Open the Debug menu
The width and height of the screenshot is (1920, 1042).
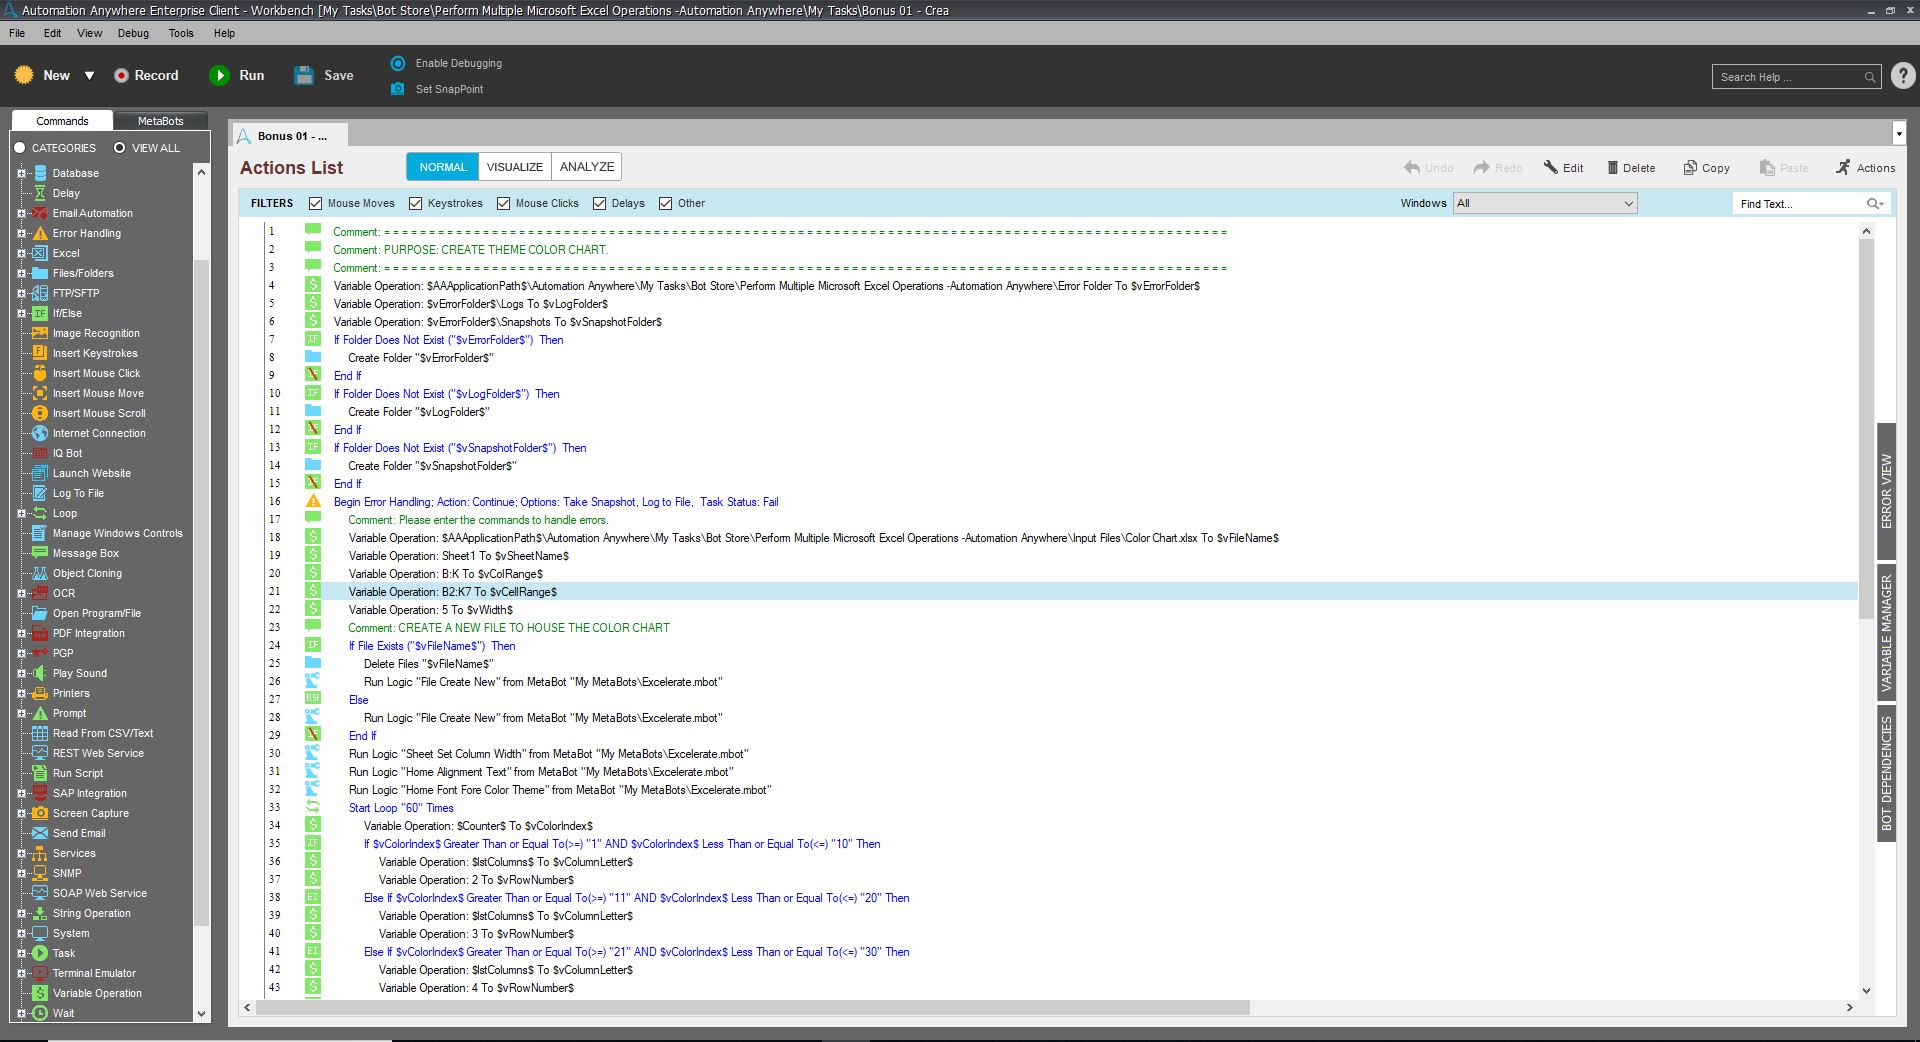(133, 33)
